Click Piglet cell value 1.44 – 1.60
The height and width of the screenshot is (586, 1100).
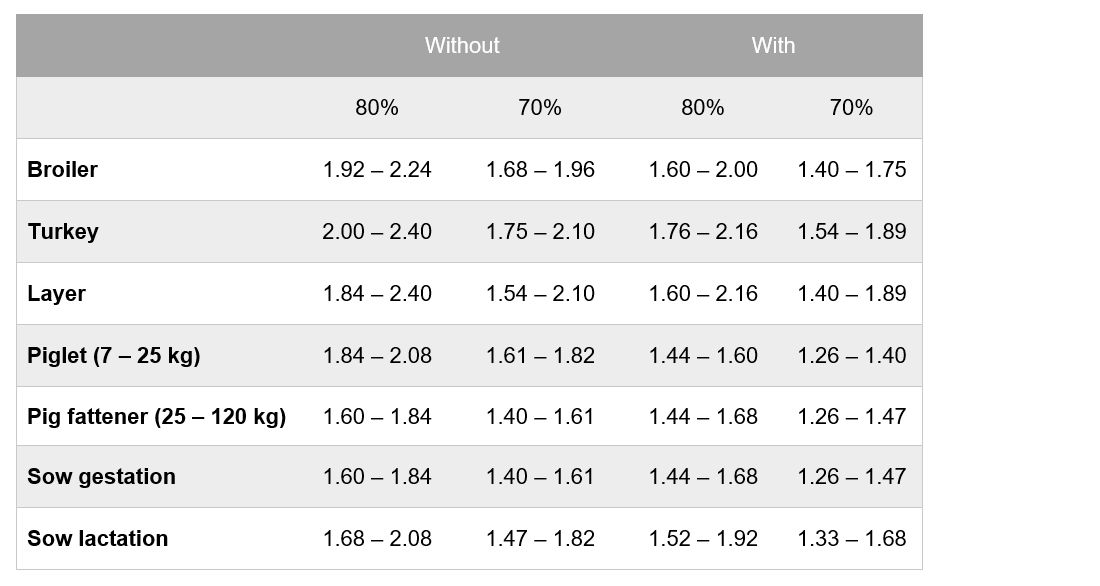pyautogui.click(x=703, y=356)
